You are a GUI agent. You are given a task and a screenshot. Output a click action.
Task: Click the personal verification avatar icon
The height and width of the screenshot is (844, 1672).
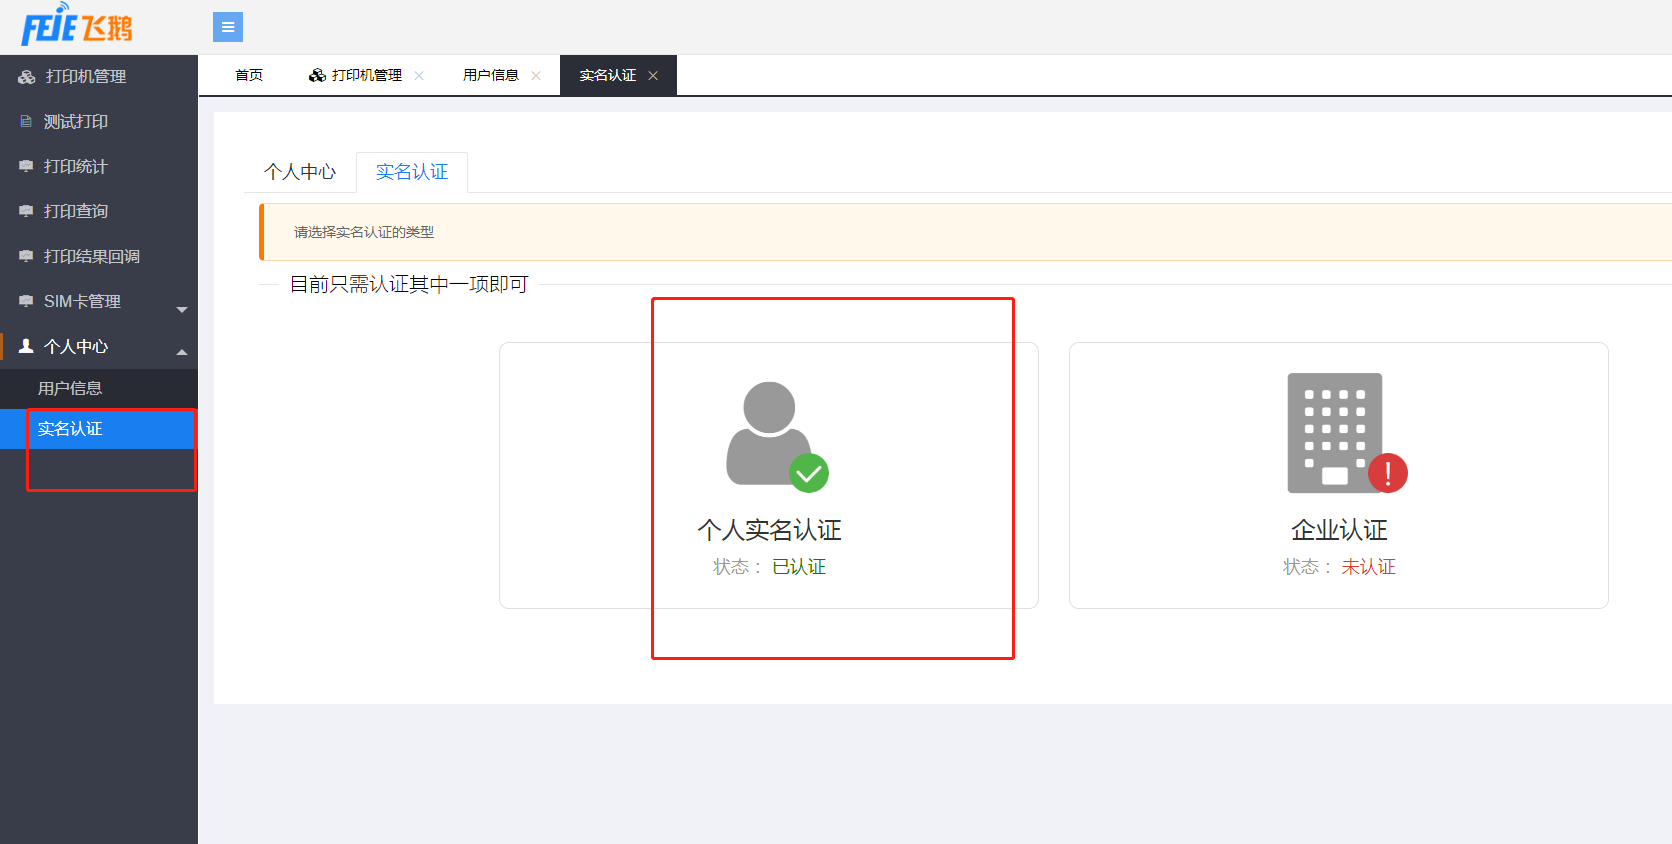(769, 434)
